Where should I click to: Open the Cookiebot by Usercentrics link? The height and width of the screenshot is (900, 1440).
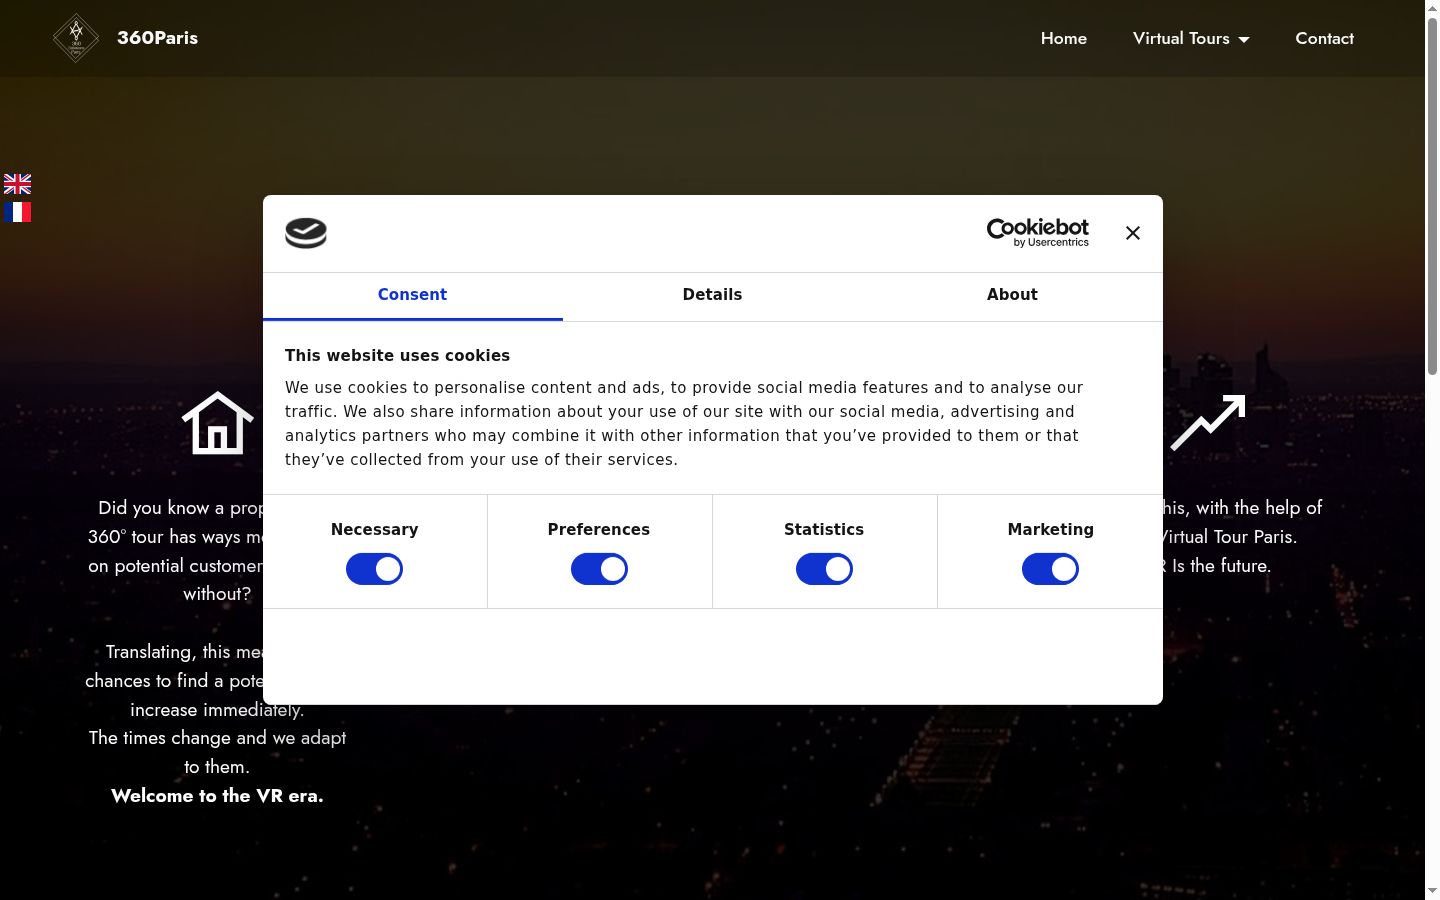pos(1037,233)
